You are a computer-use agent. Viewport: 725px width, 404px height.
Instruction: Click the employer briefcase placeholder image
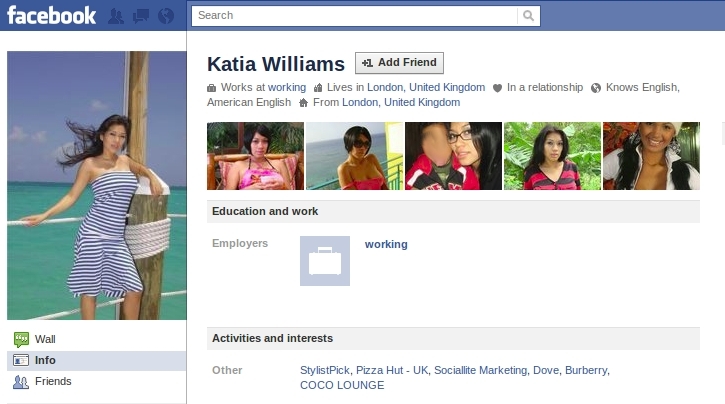coord(325,261)
